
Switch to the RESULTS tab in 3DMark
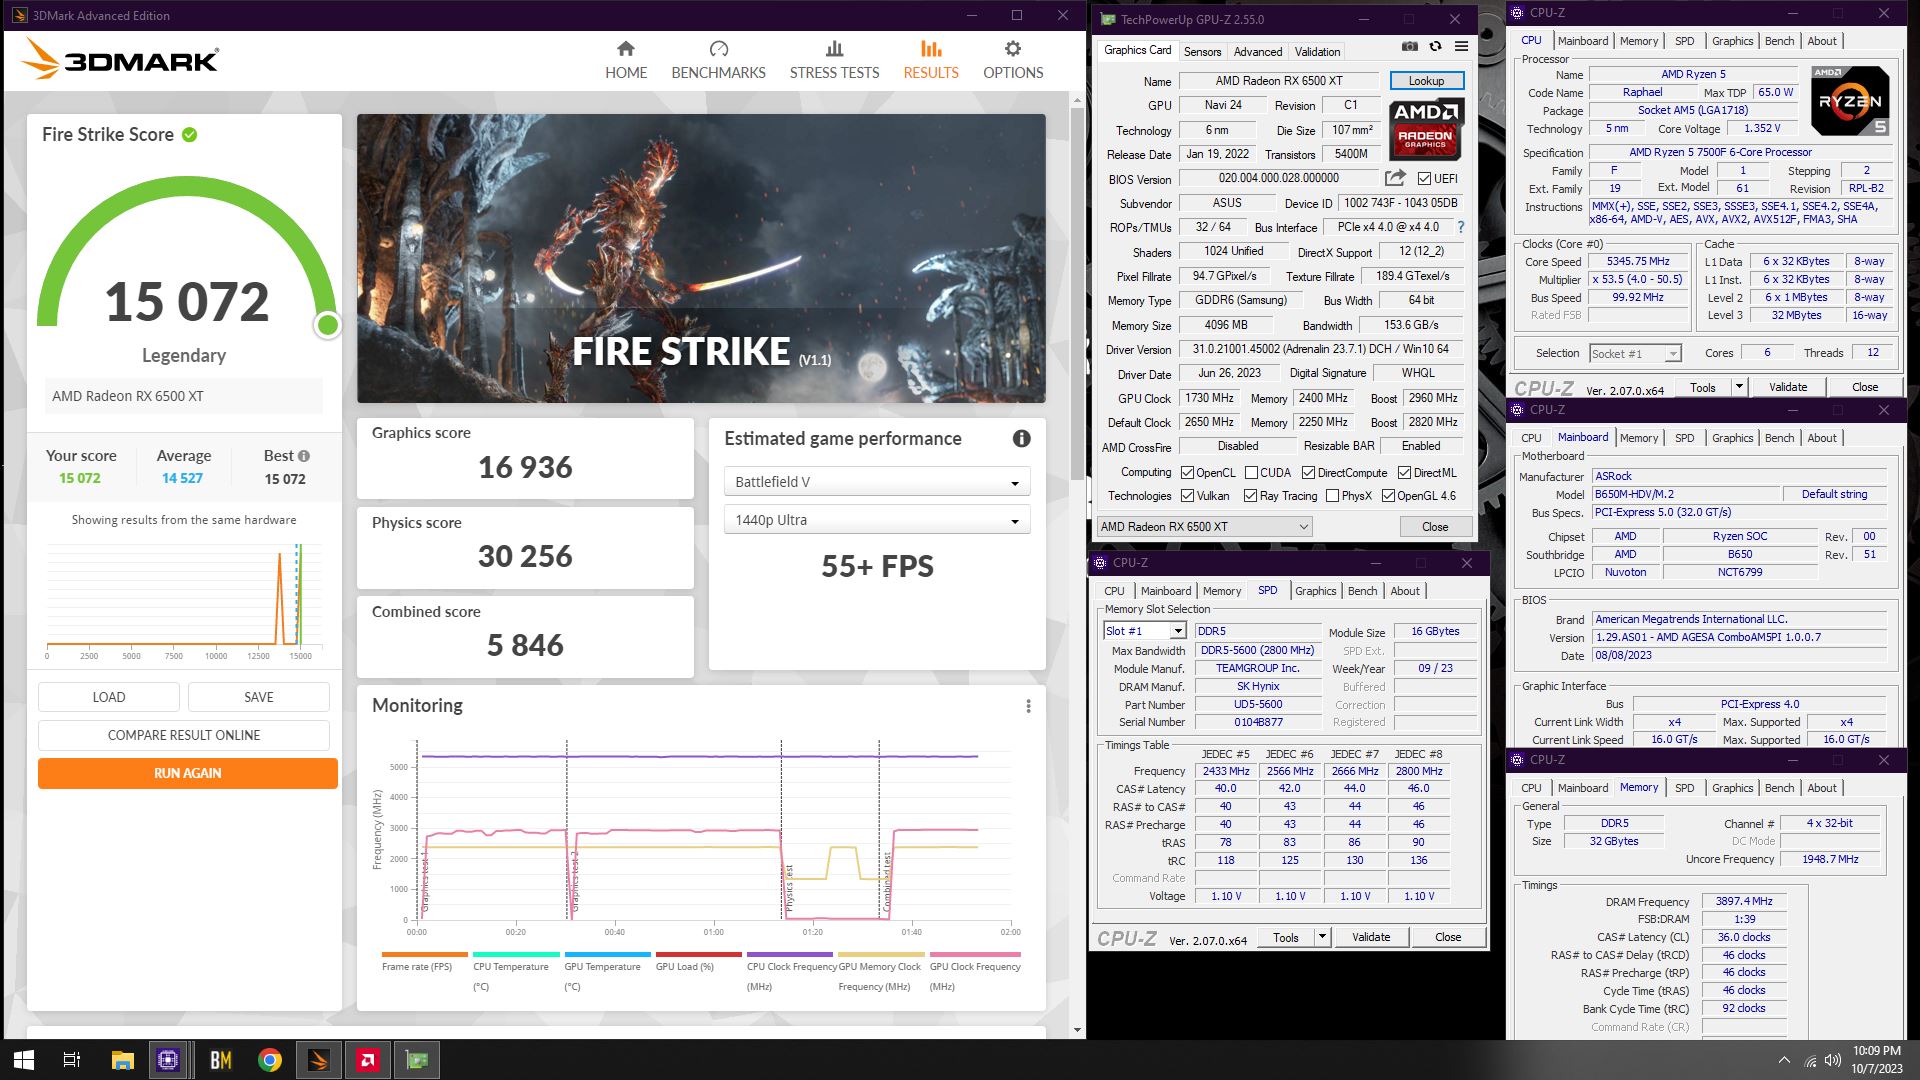931,60
